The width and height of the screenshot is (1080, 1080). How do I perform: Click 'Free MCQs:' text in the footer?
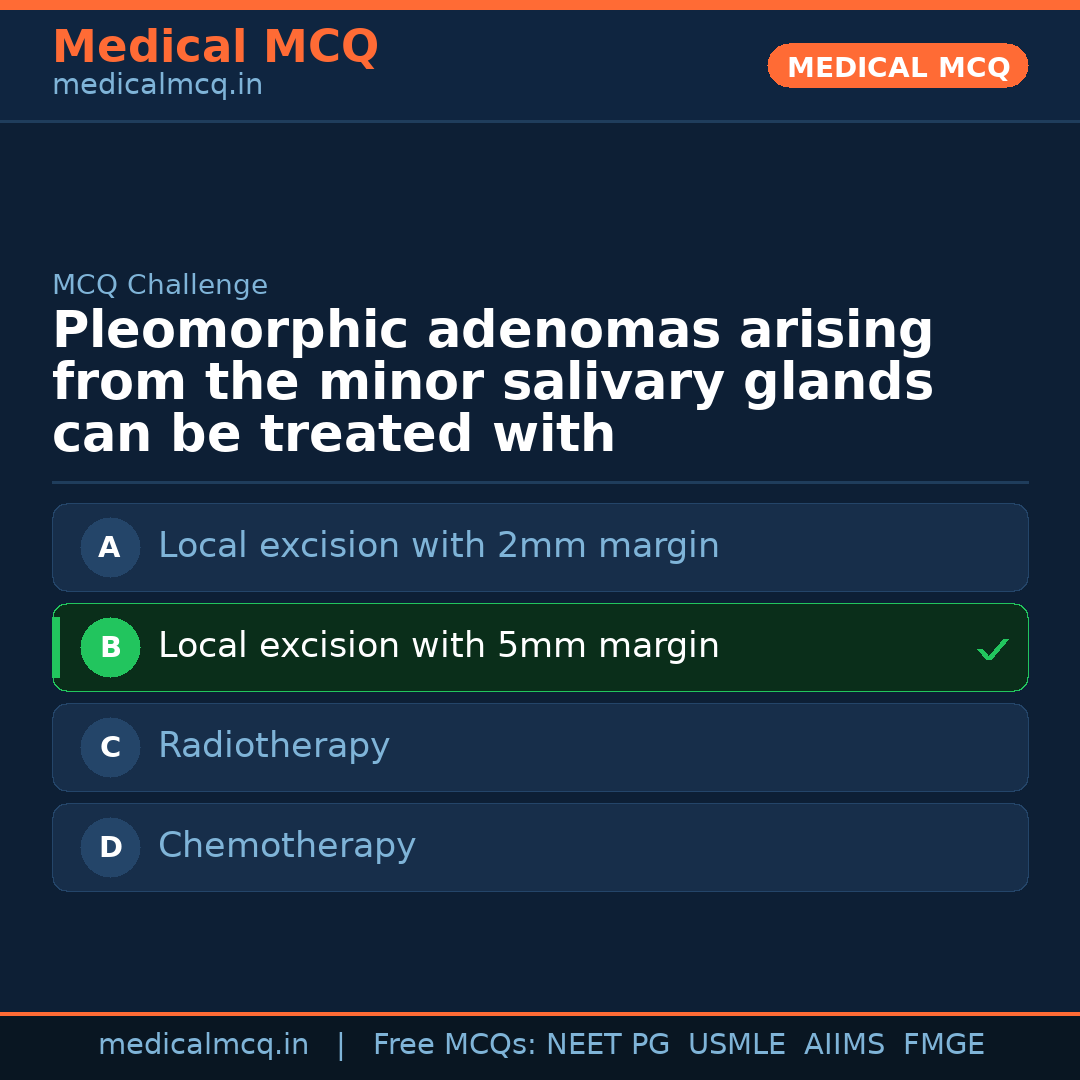455,1045
